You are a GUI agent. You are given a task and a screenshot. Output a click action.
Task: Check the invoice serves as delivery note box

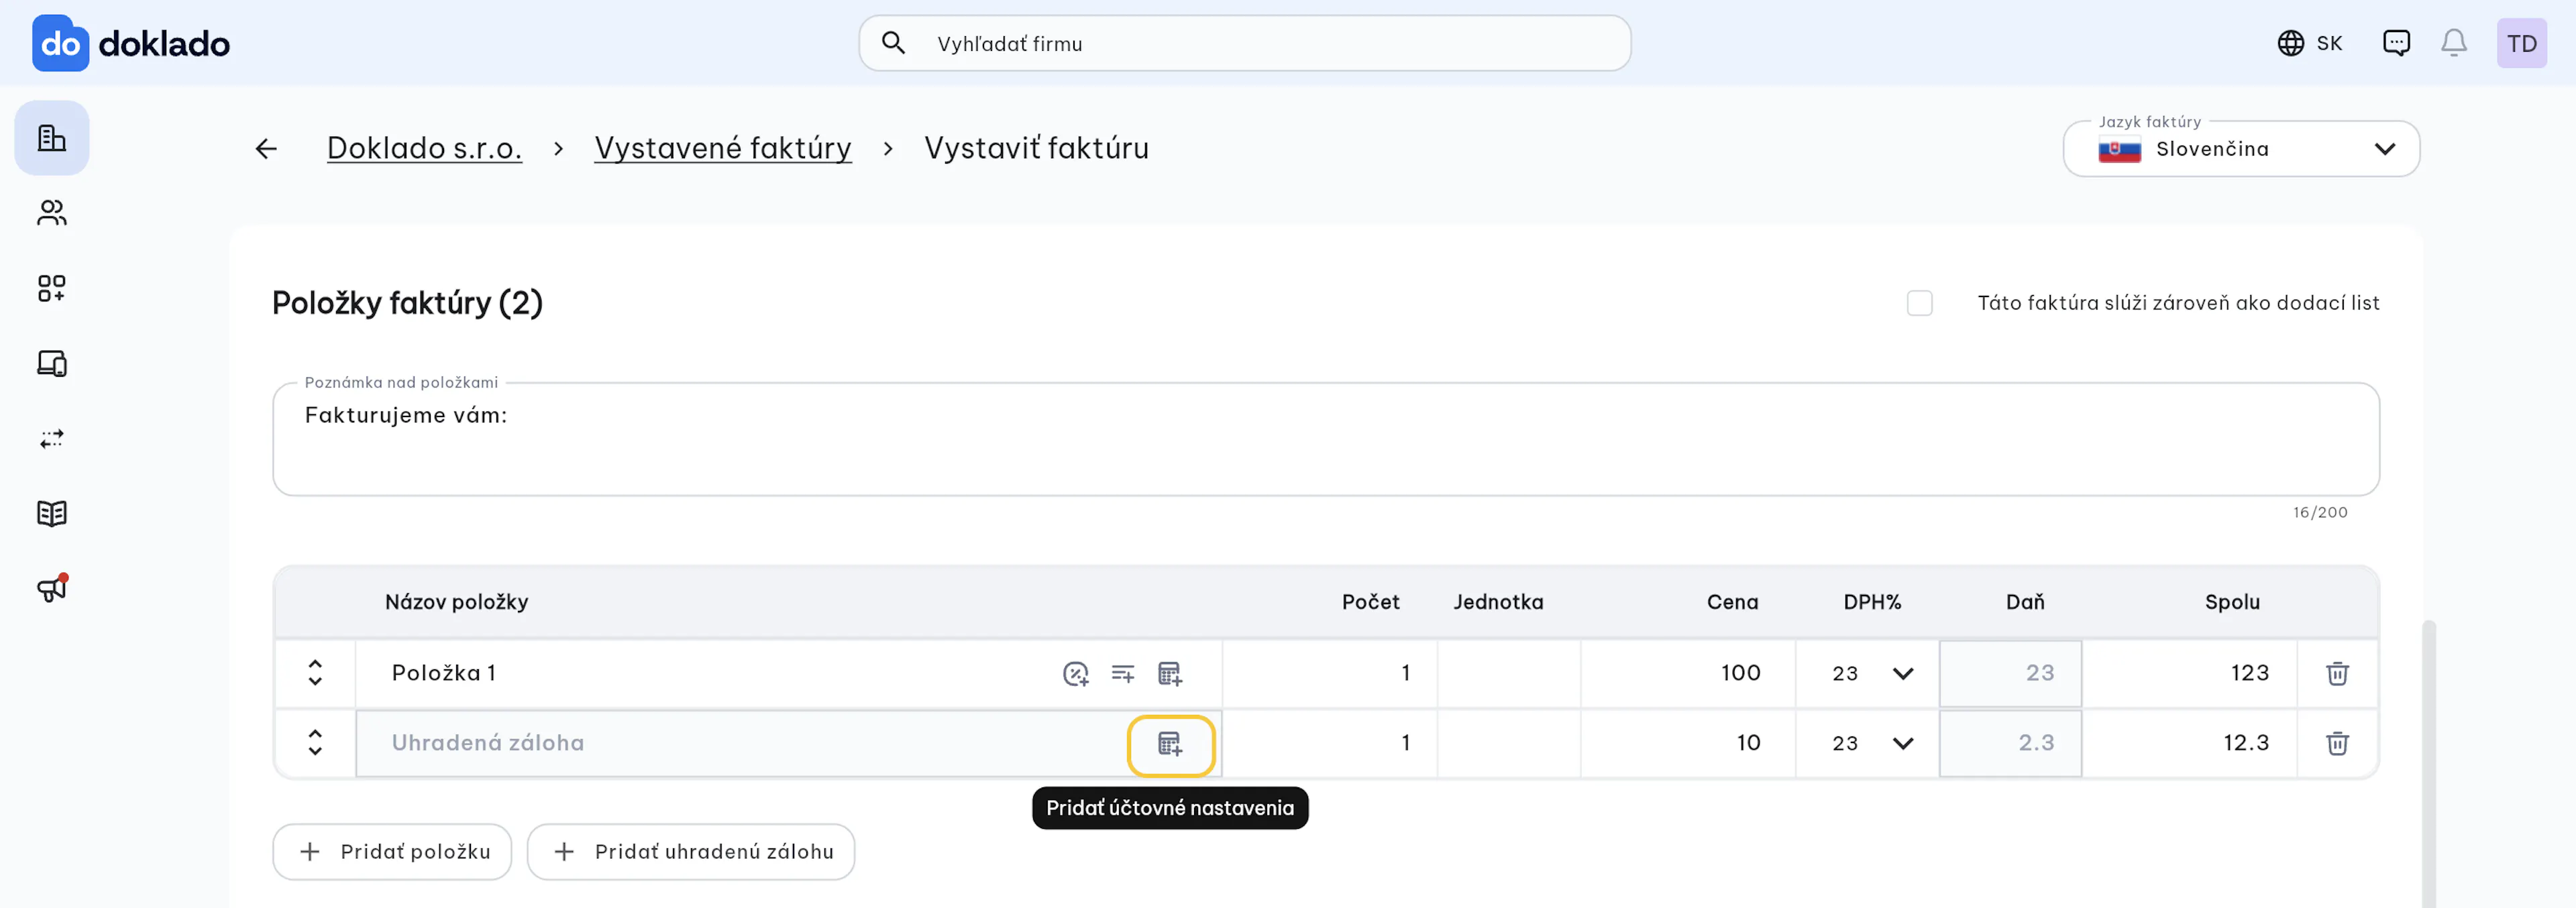point(1919,303)
